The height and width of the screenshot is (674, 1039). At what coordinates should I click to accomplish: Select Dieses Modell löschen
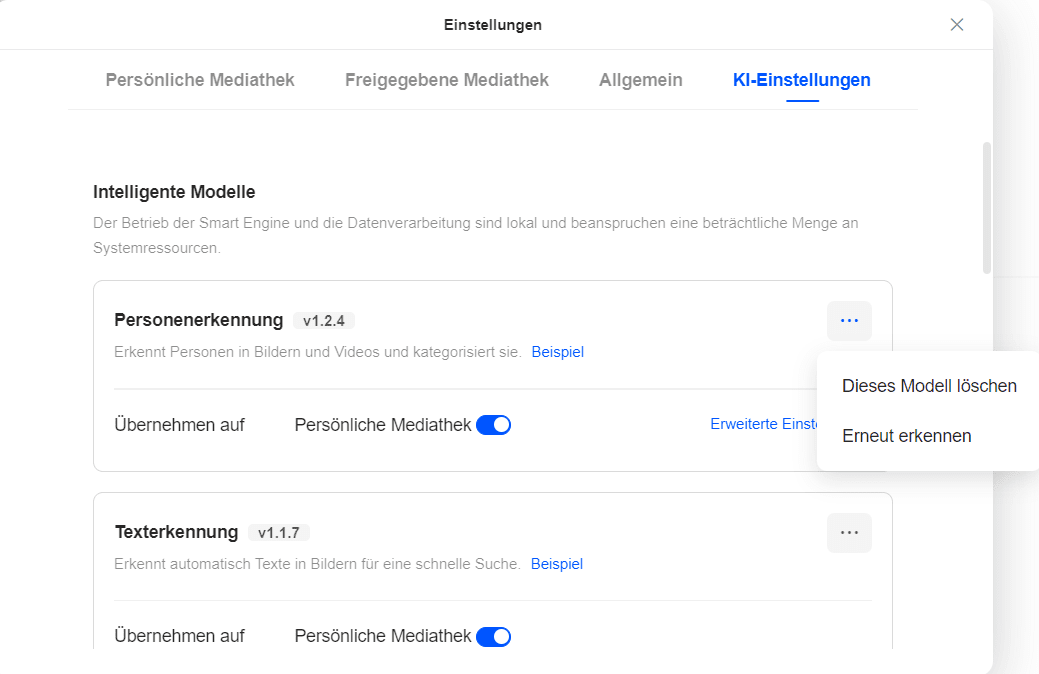point(929,385)
